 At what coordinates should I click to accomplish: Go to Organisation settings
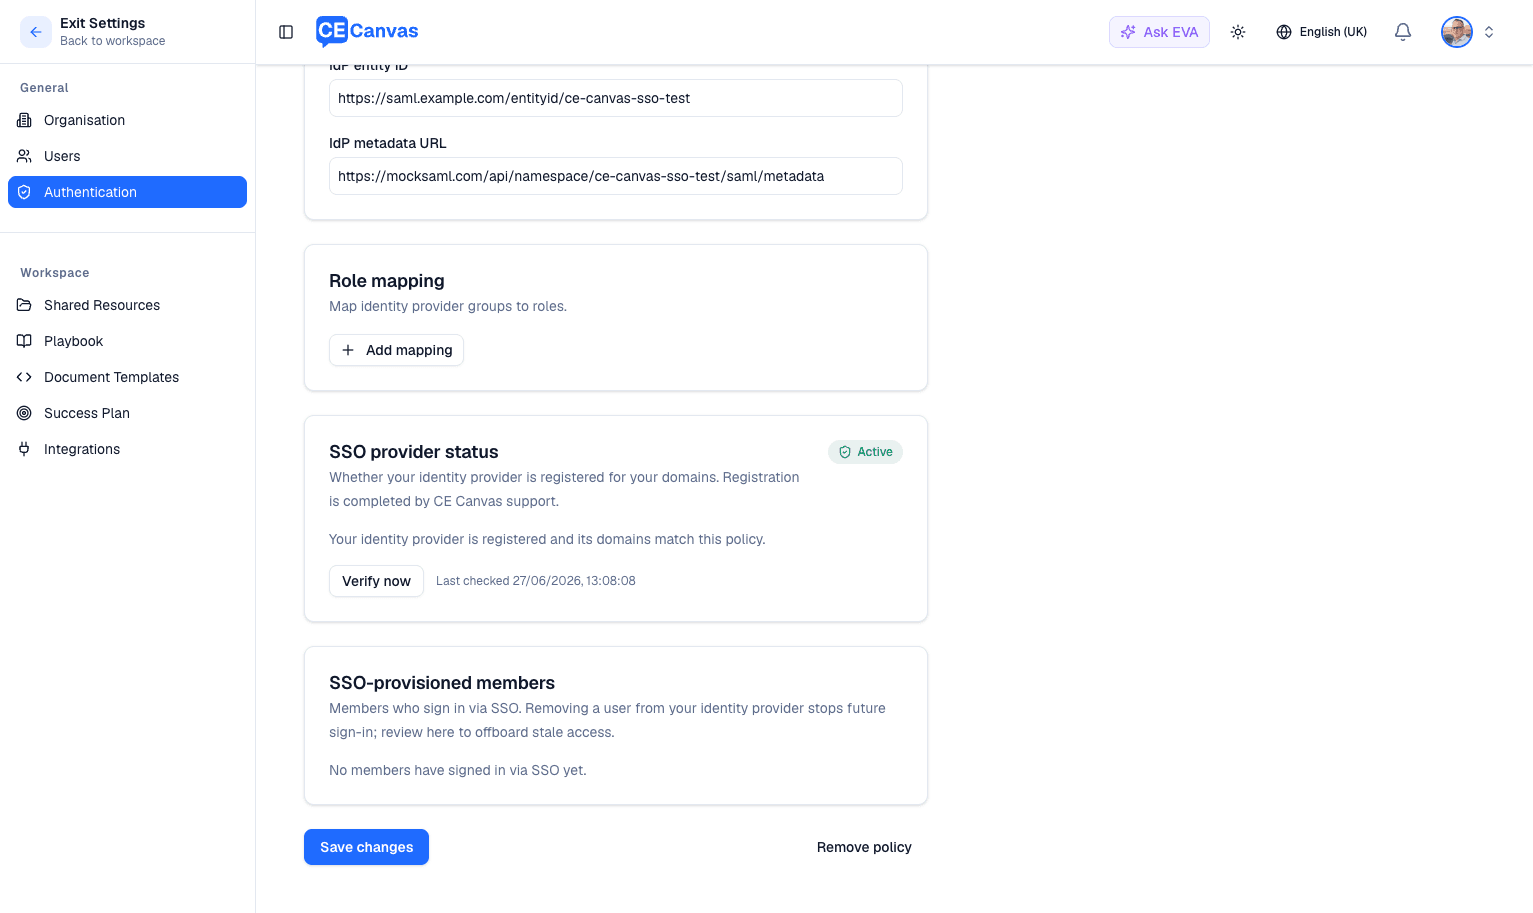click(127, 120)
